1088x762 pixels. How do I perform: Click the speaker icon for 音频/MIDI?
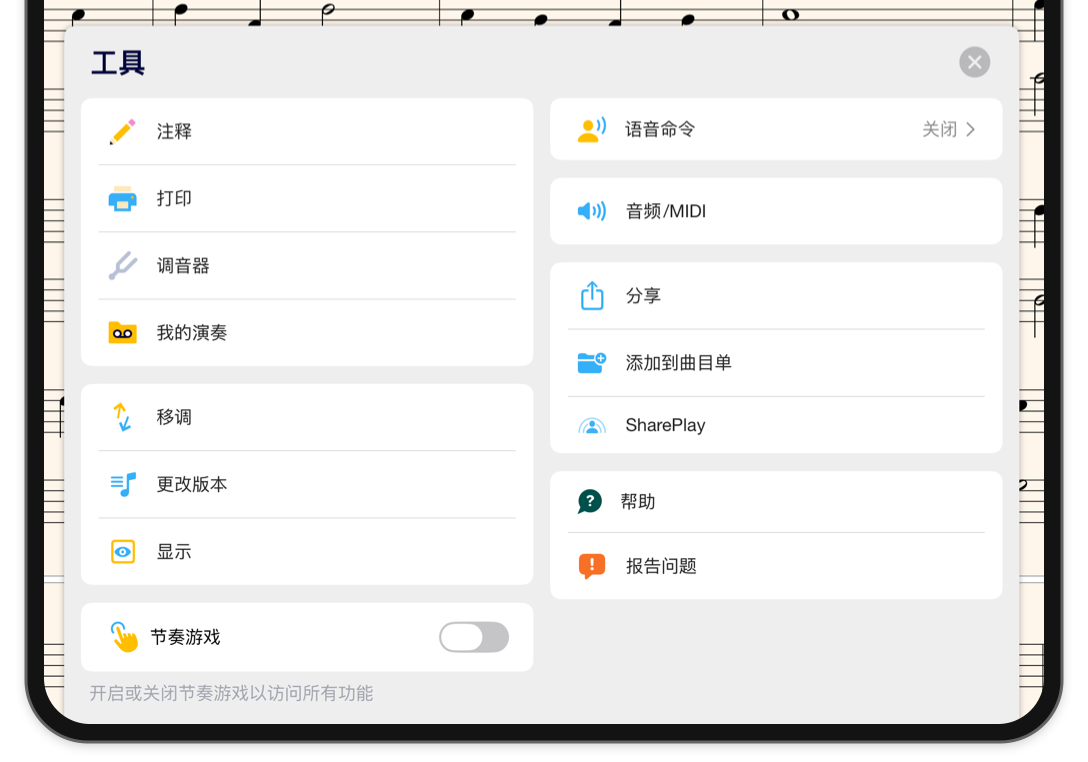click(591, 211)
